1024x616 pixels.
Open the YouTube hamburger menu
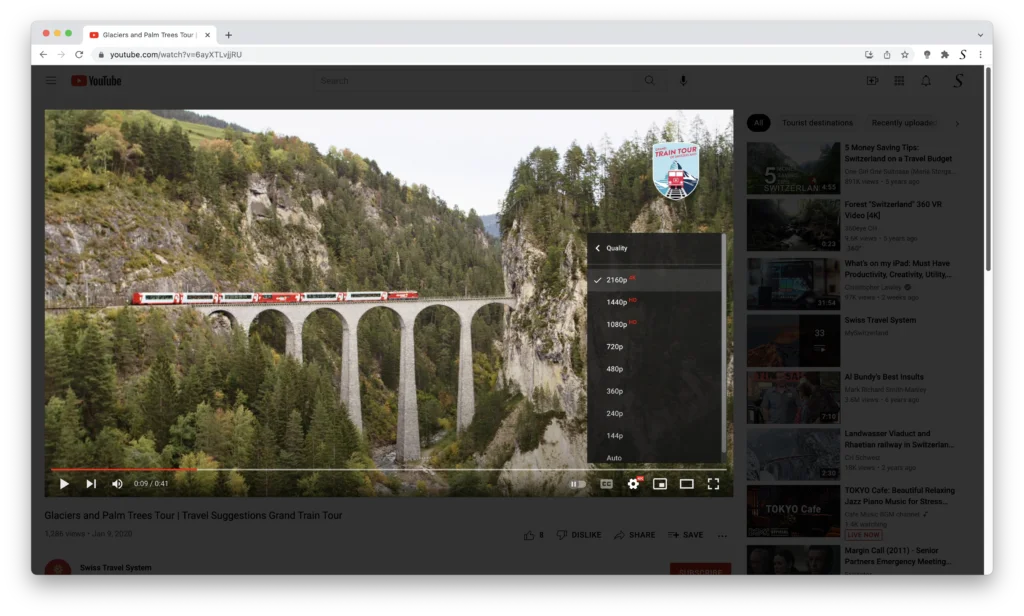point(51,81)
